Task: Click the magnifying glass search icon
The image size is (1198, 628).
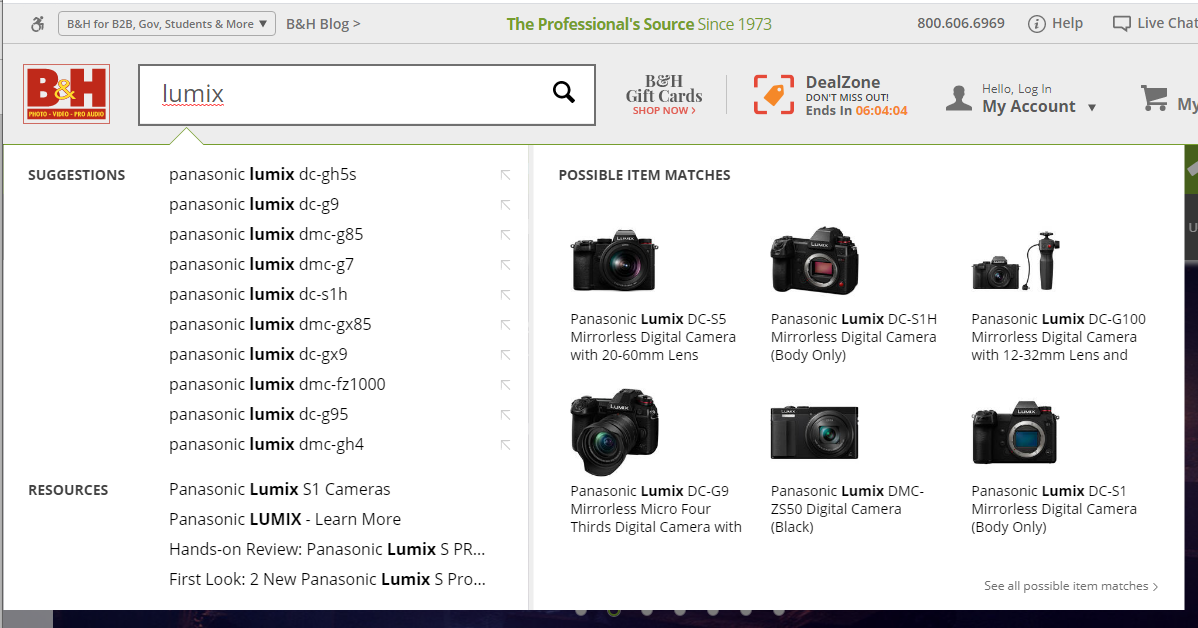Action: point(564,92)
